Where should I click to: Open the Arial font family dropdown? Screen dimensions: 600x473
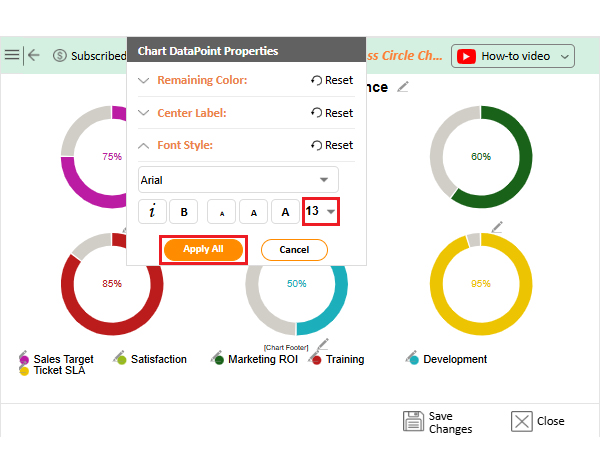[x=238, y=180]
